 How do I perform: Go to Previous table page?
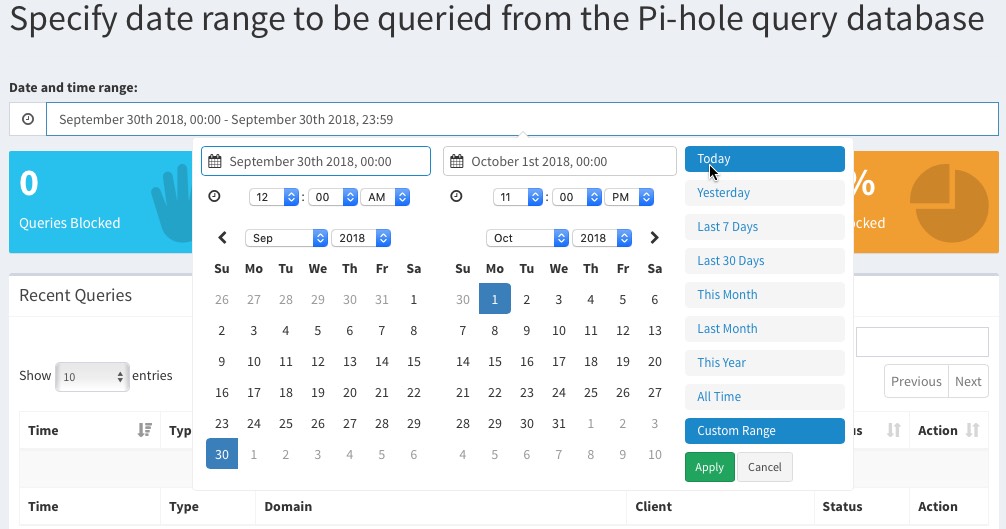(916, 382)
